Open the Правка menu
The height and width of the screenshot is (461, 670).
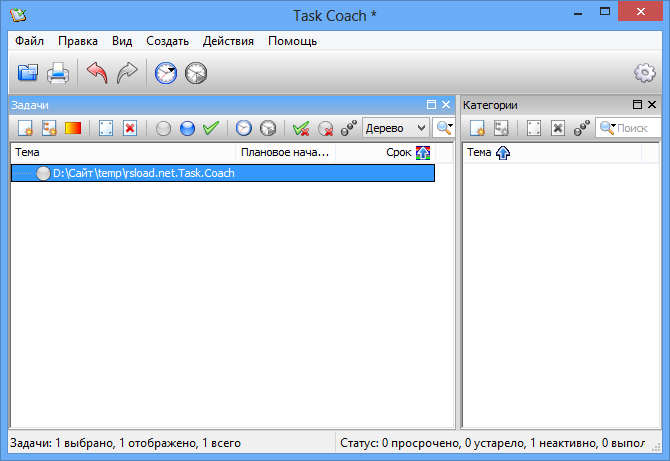[78, 41]
